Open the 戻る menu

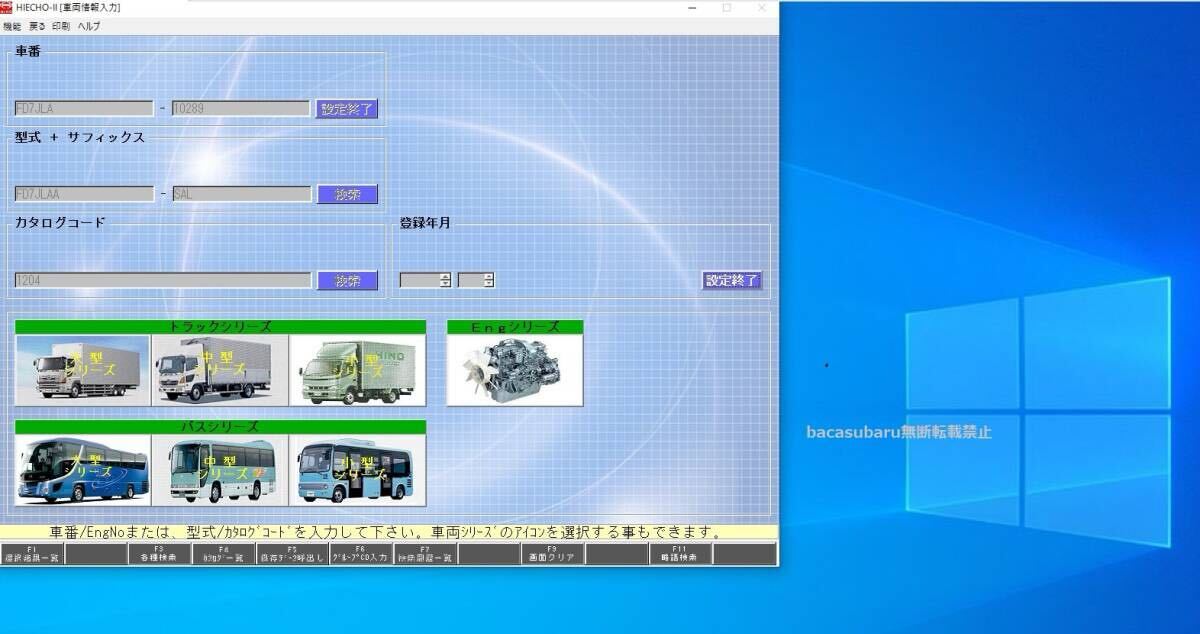click(37, 26)
